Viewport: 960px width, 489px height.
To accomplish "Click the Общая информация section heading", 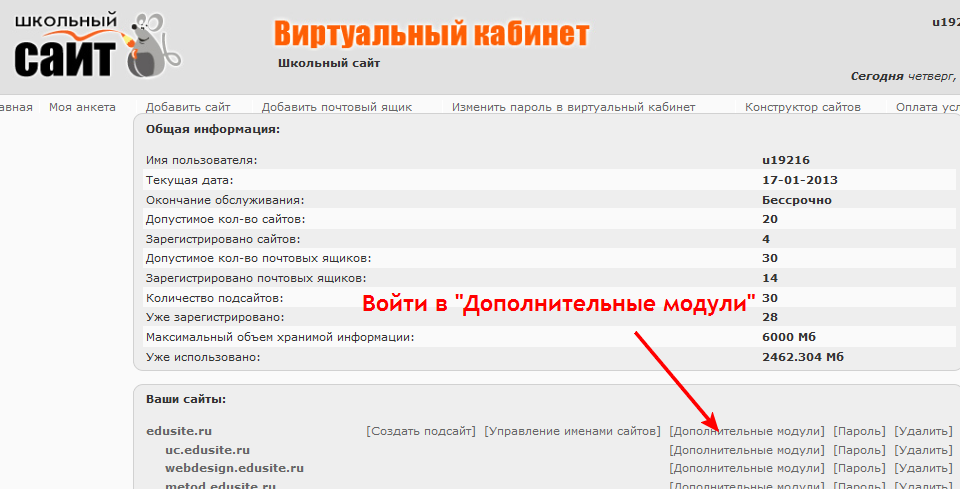I will click(213, 130).
